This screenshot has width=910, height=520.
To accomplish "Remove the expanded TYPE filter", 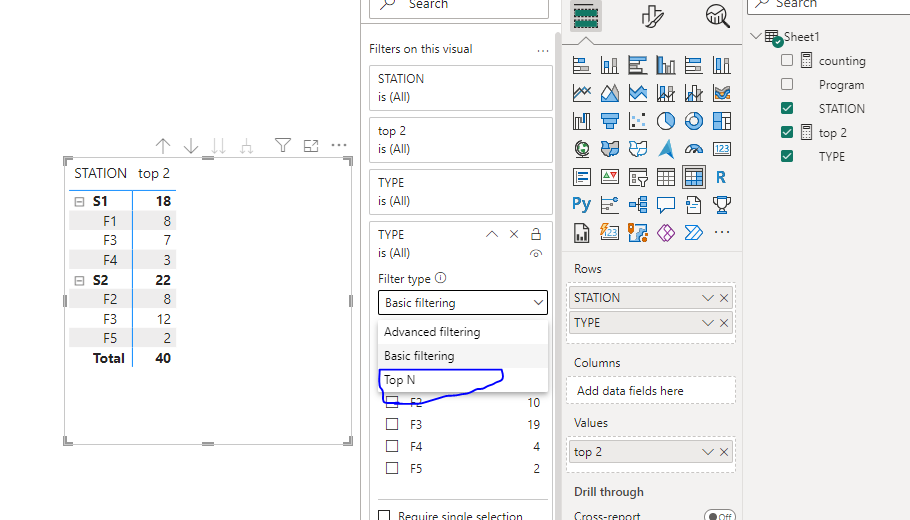I will point(514,234).
